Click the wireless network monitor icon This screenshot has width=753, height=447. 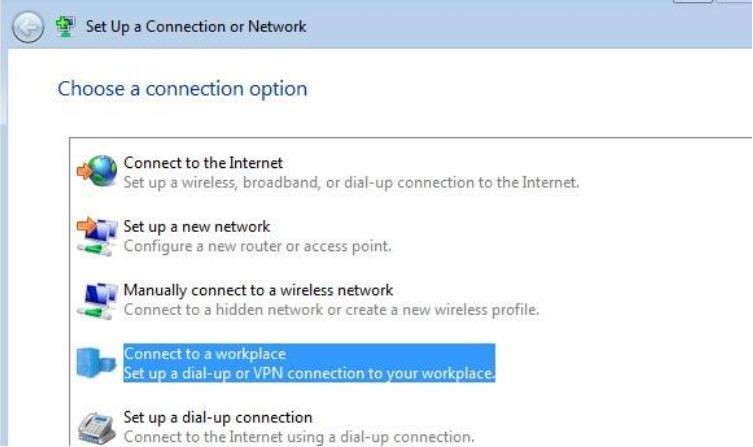click(x=97, y=300)
